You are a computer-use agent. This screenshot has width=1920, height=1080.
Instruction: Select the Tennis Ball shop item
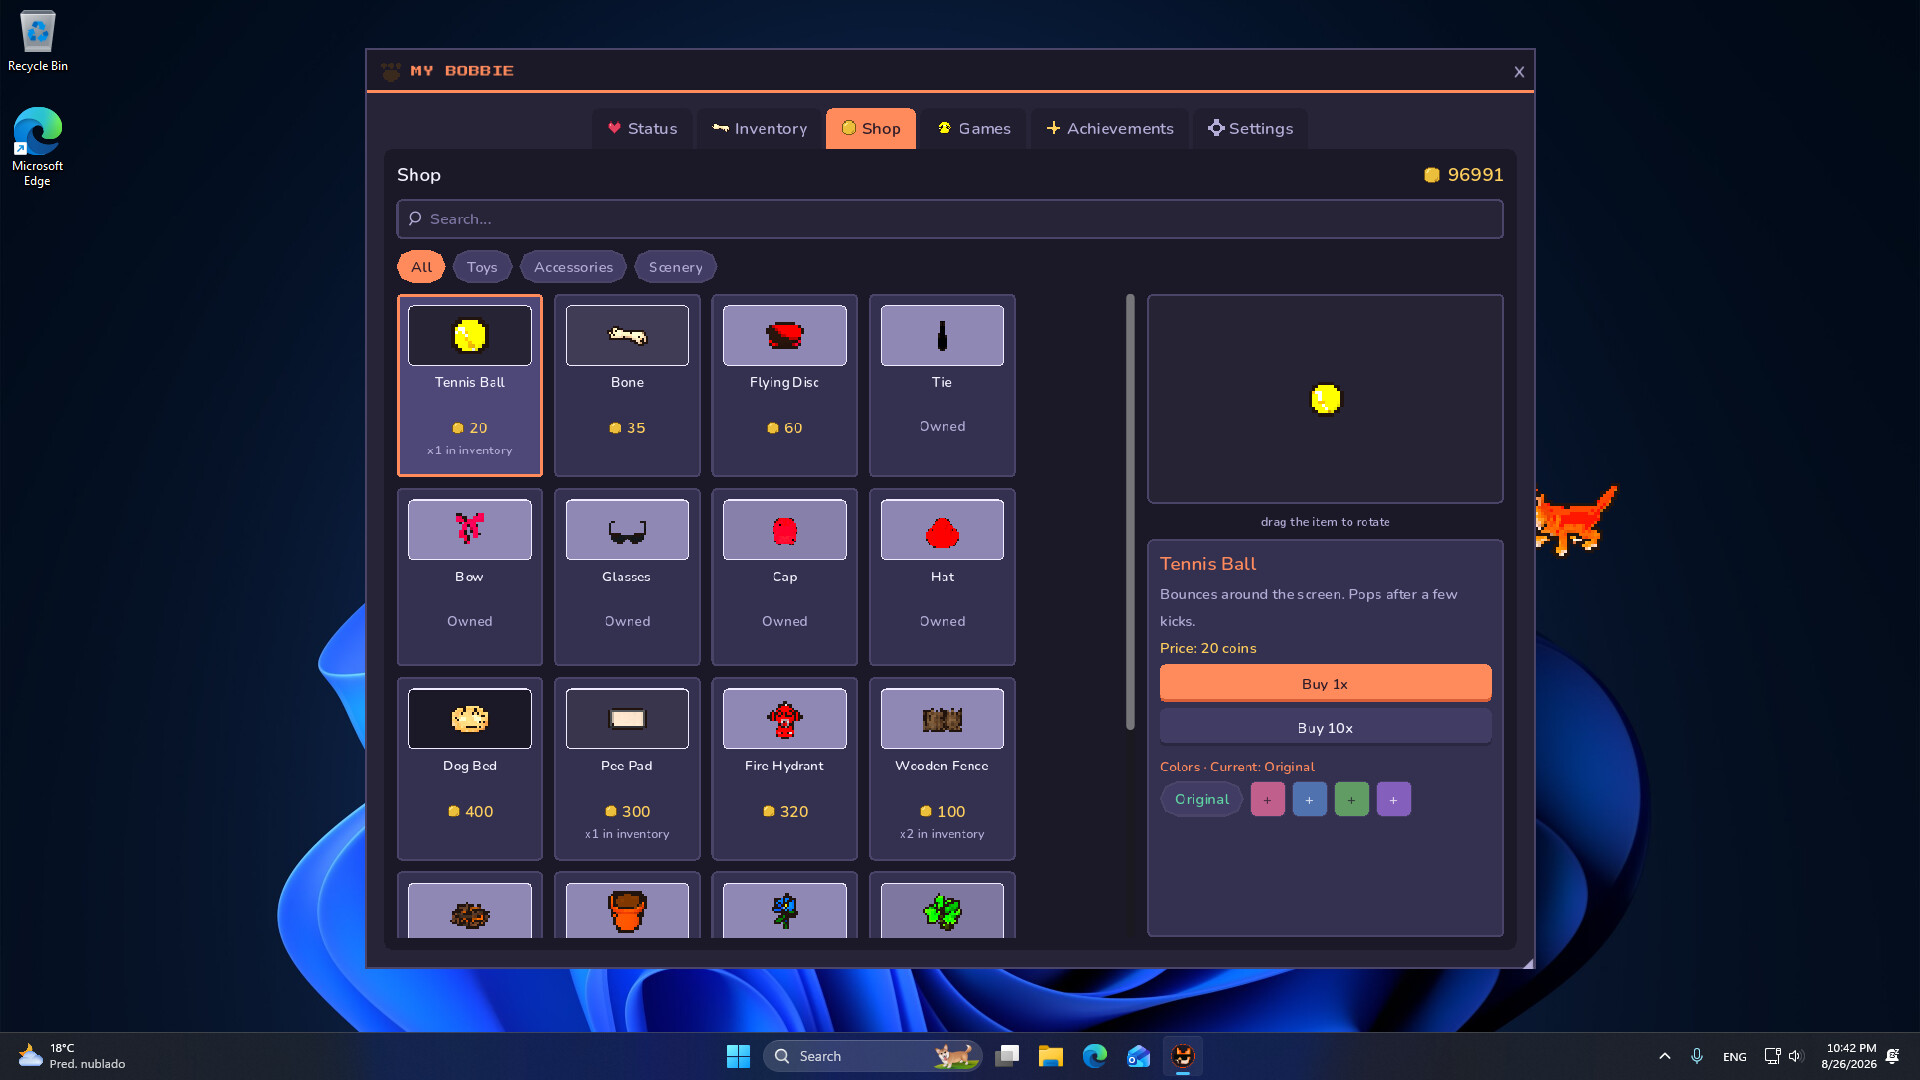(470, 385)
